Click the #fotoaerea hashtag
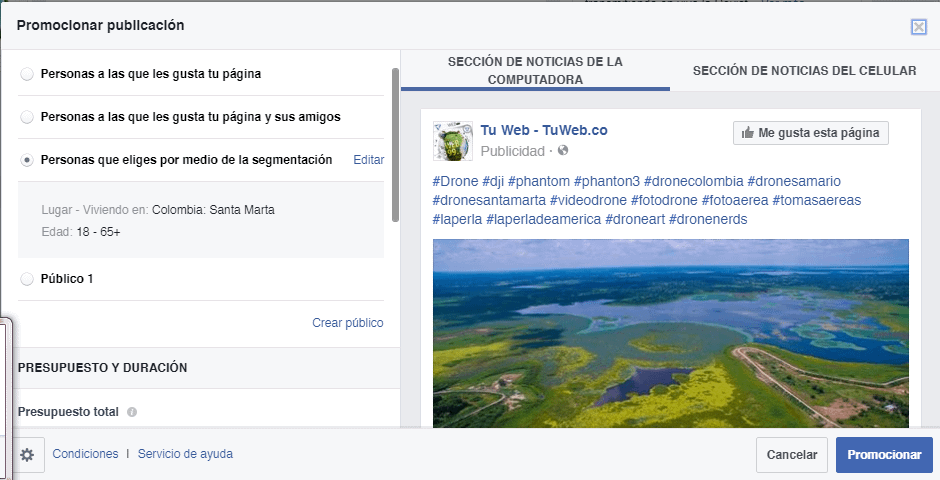The image size is (940, 480). [735, 200]
